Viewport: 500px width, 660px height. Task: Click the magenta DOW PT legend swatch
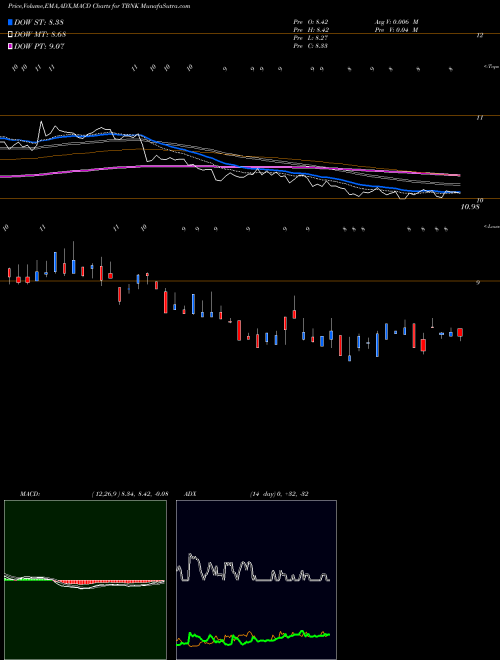(10, 46)
